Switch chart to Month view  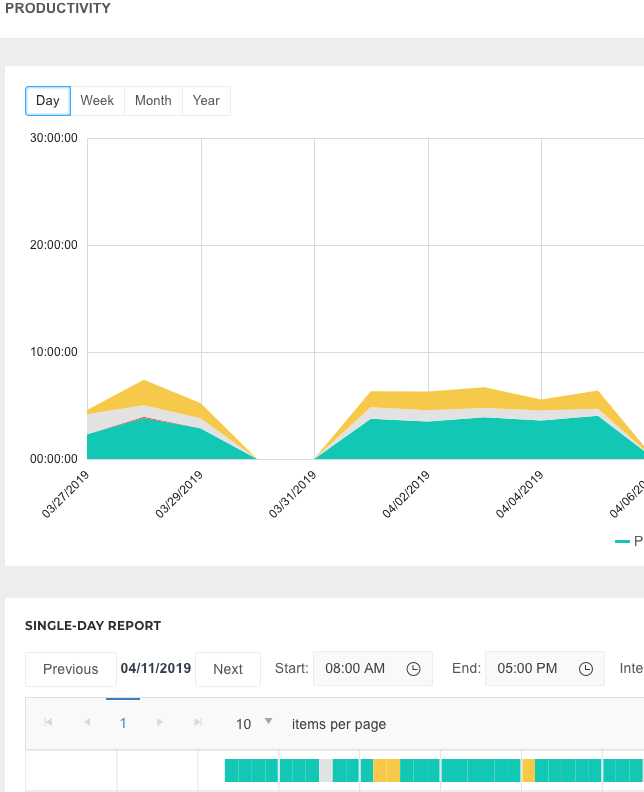(x=153, y=101)
